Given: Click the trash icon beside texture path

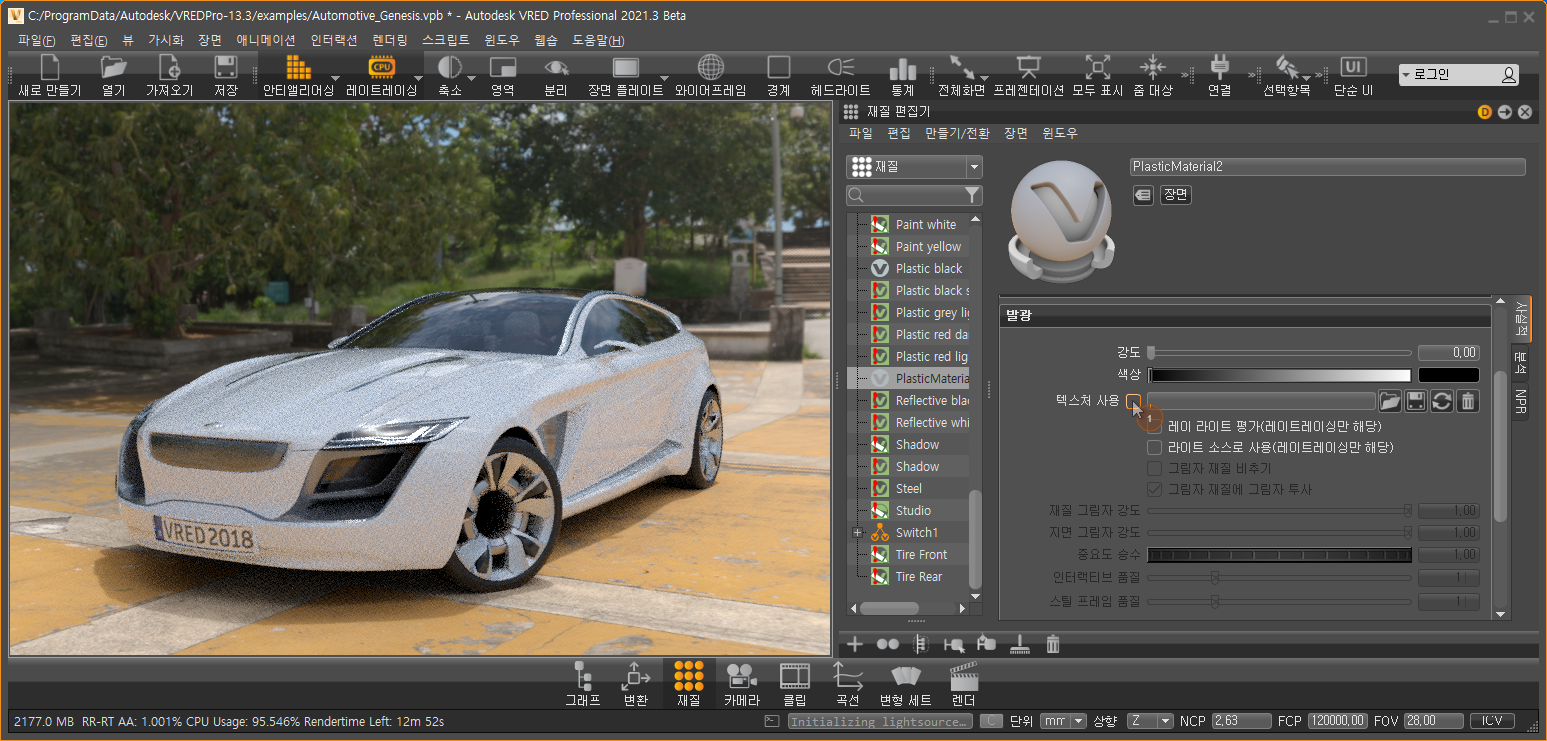Looking at the screenshot, I should (x=1467, y=401).
